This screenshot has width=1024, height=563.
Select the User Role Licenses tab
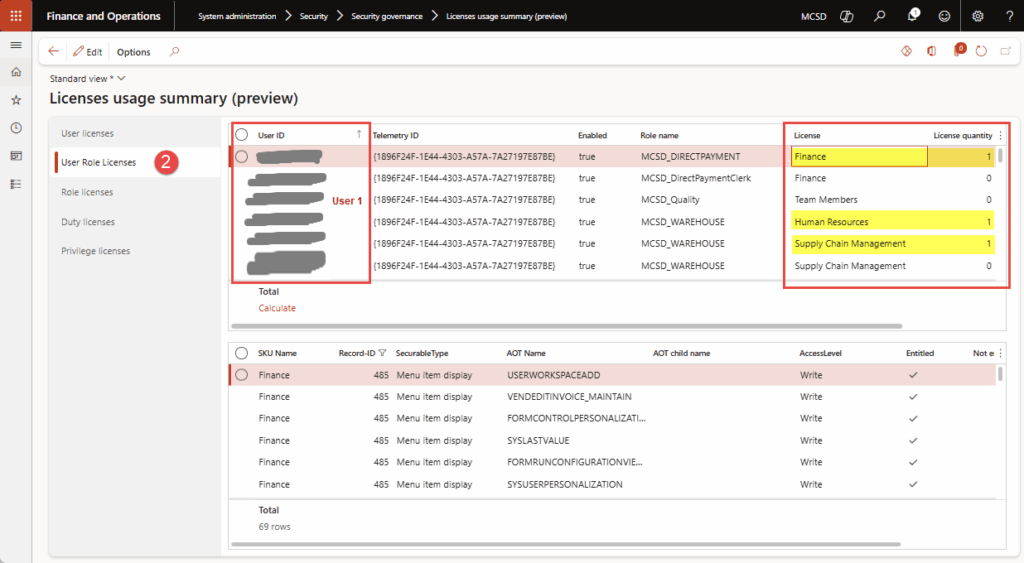tap(99, 162)
